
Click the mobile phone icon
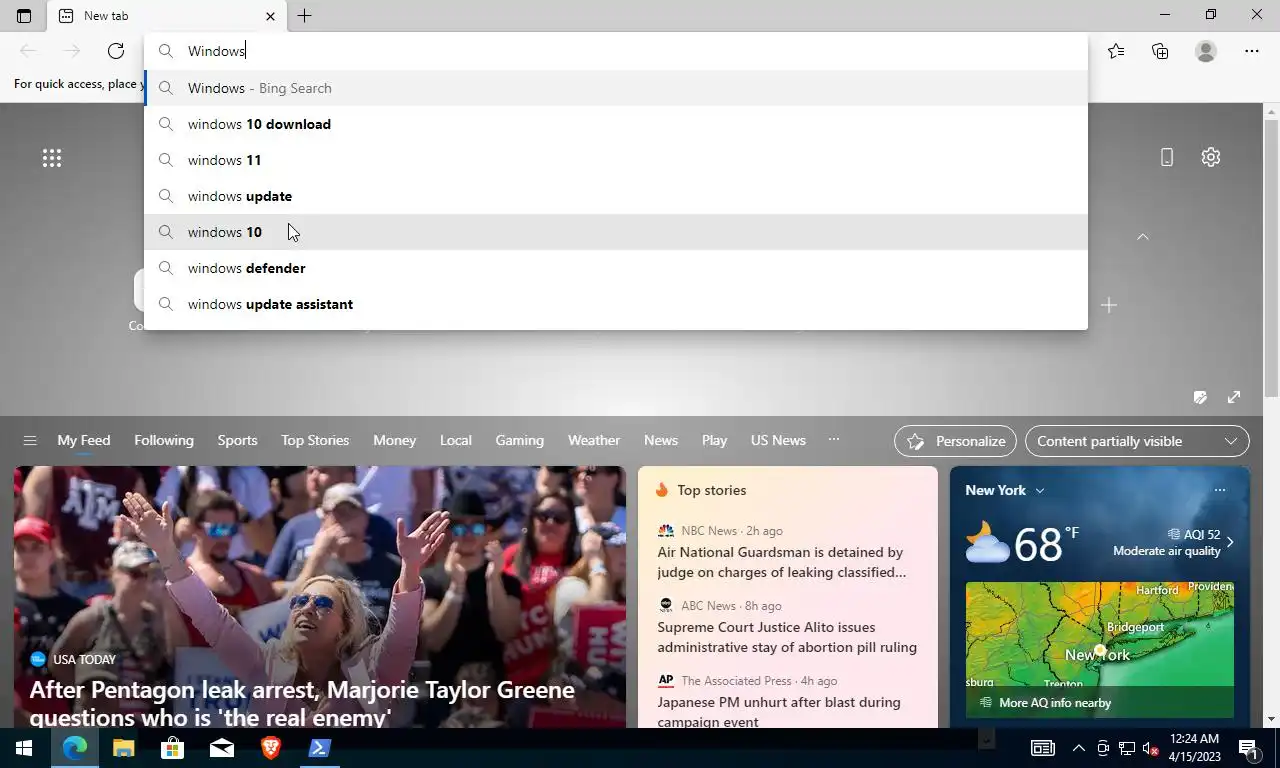(x=1167, y=157)
